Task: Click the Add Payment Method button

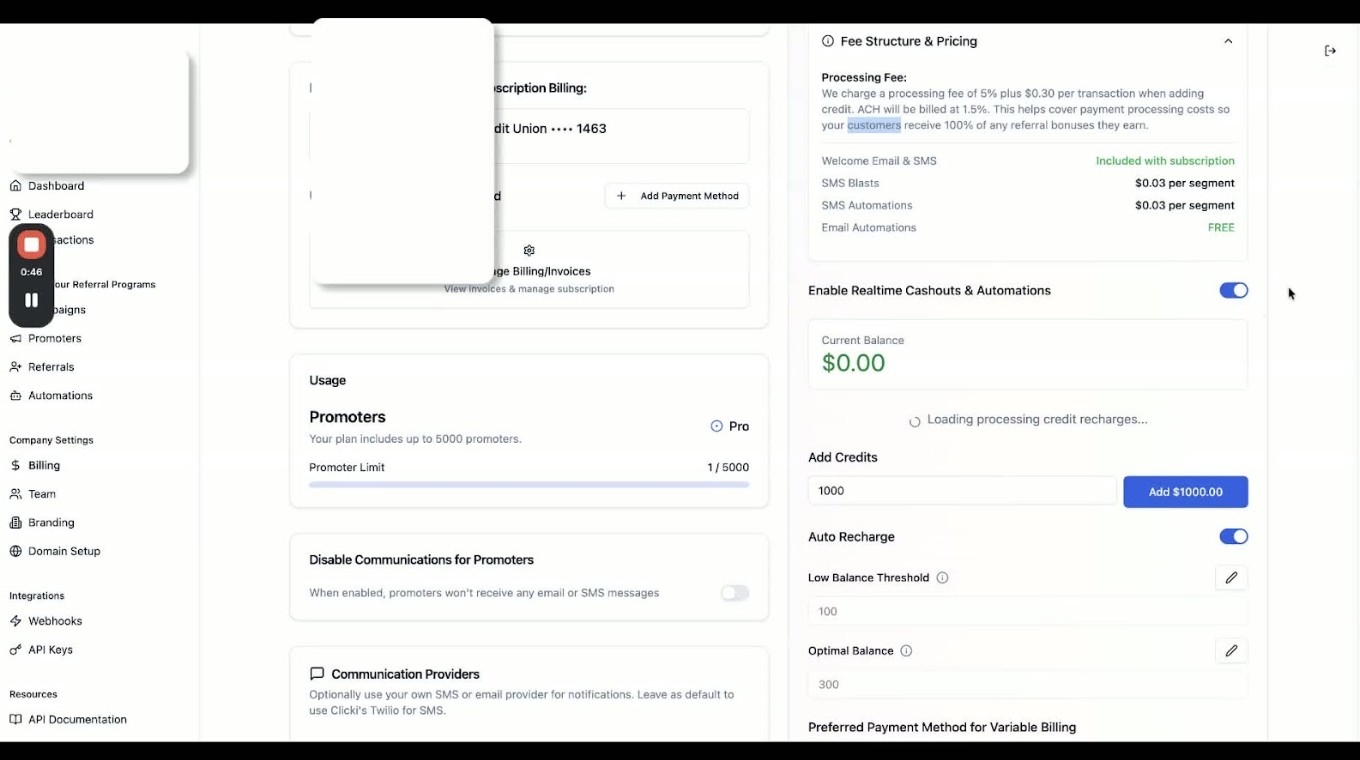Action: pyautogui.click(x=677, y=196)
